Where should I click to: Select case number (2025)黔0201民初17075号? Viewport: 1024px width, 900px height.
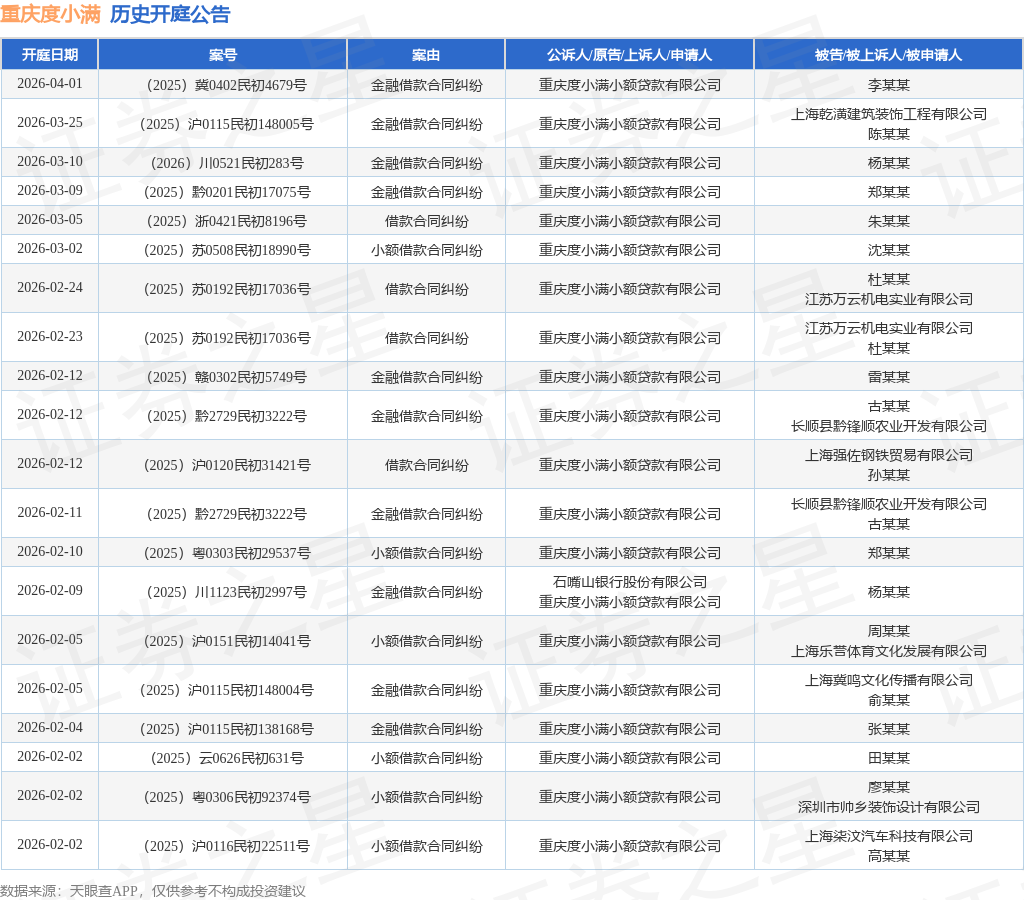pyautogui.click(x=223, y=192)
